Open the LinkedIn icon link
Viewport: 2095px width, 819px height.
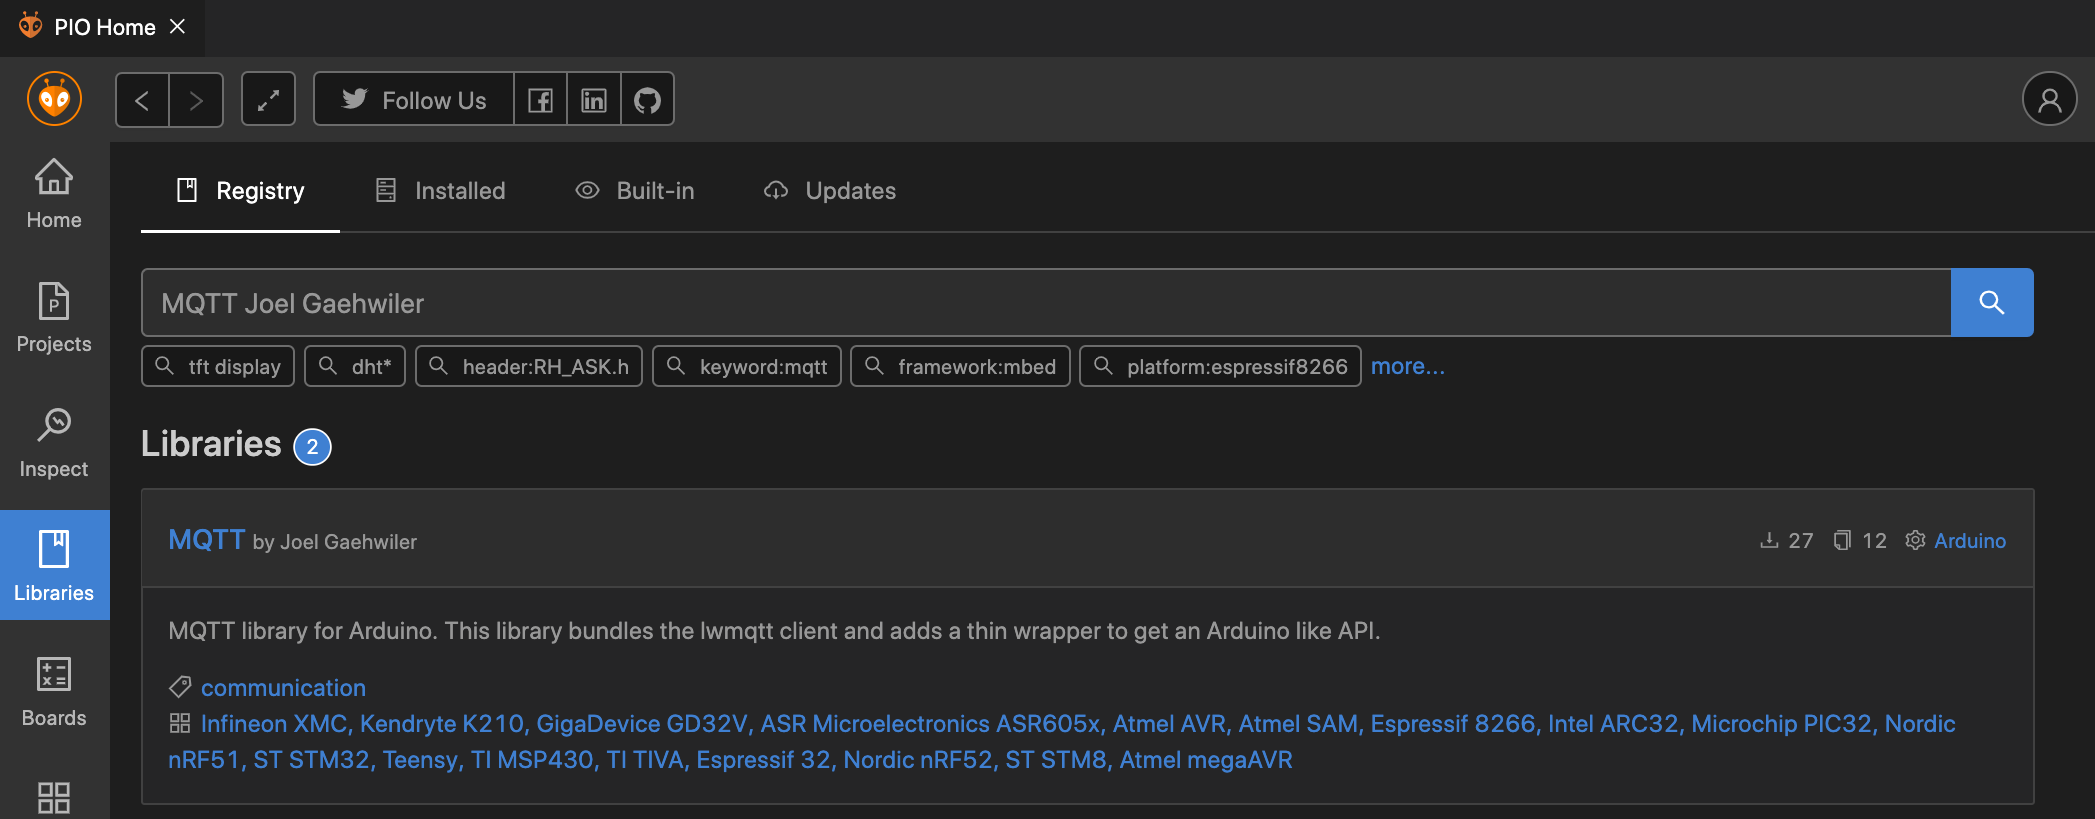coord(594,100)
